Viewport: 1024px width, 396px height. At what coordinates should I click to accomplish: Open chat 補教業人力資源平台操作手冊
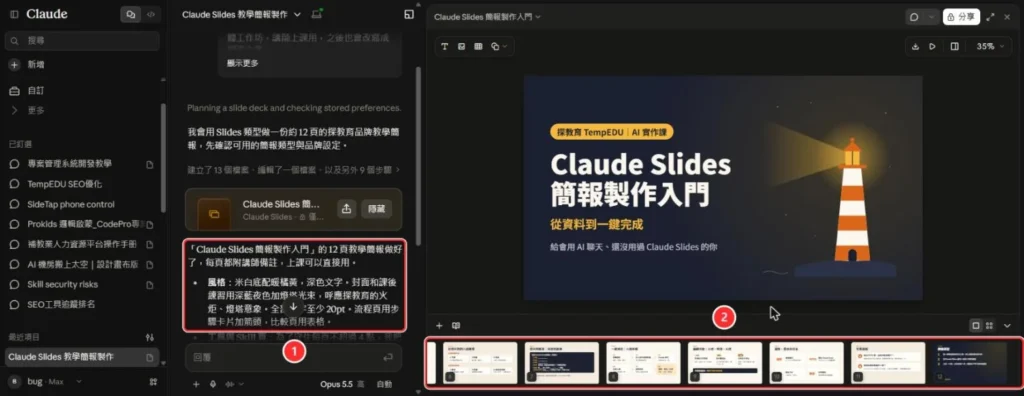click(x=82, y=244)
